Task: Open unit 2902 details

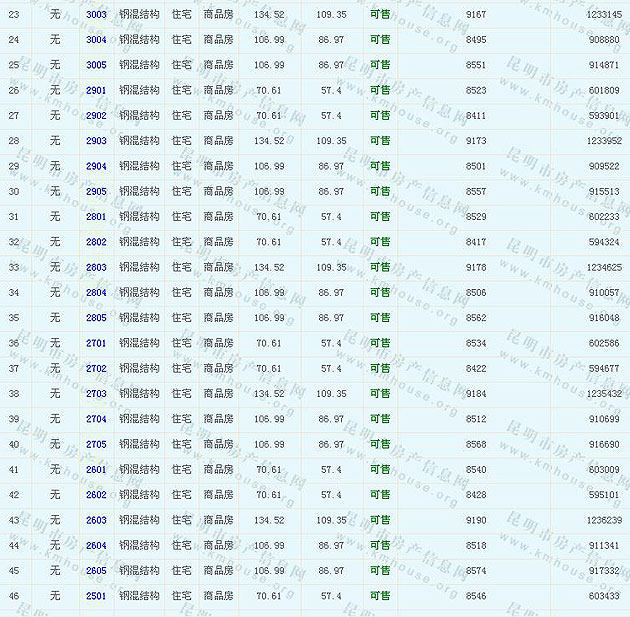Action: pyautogui.click(x=96, y=116)
